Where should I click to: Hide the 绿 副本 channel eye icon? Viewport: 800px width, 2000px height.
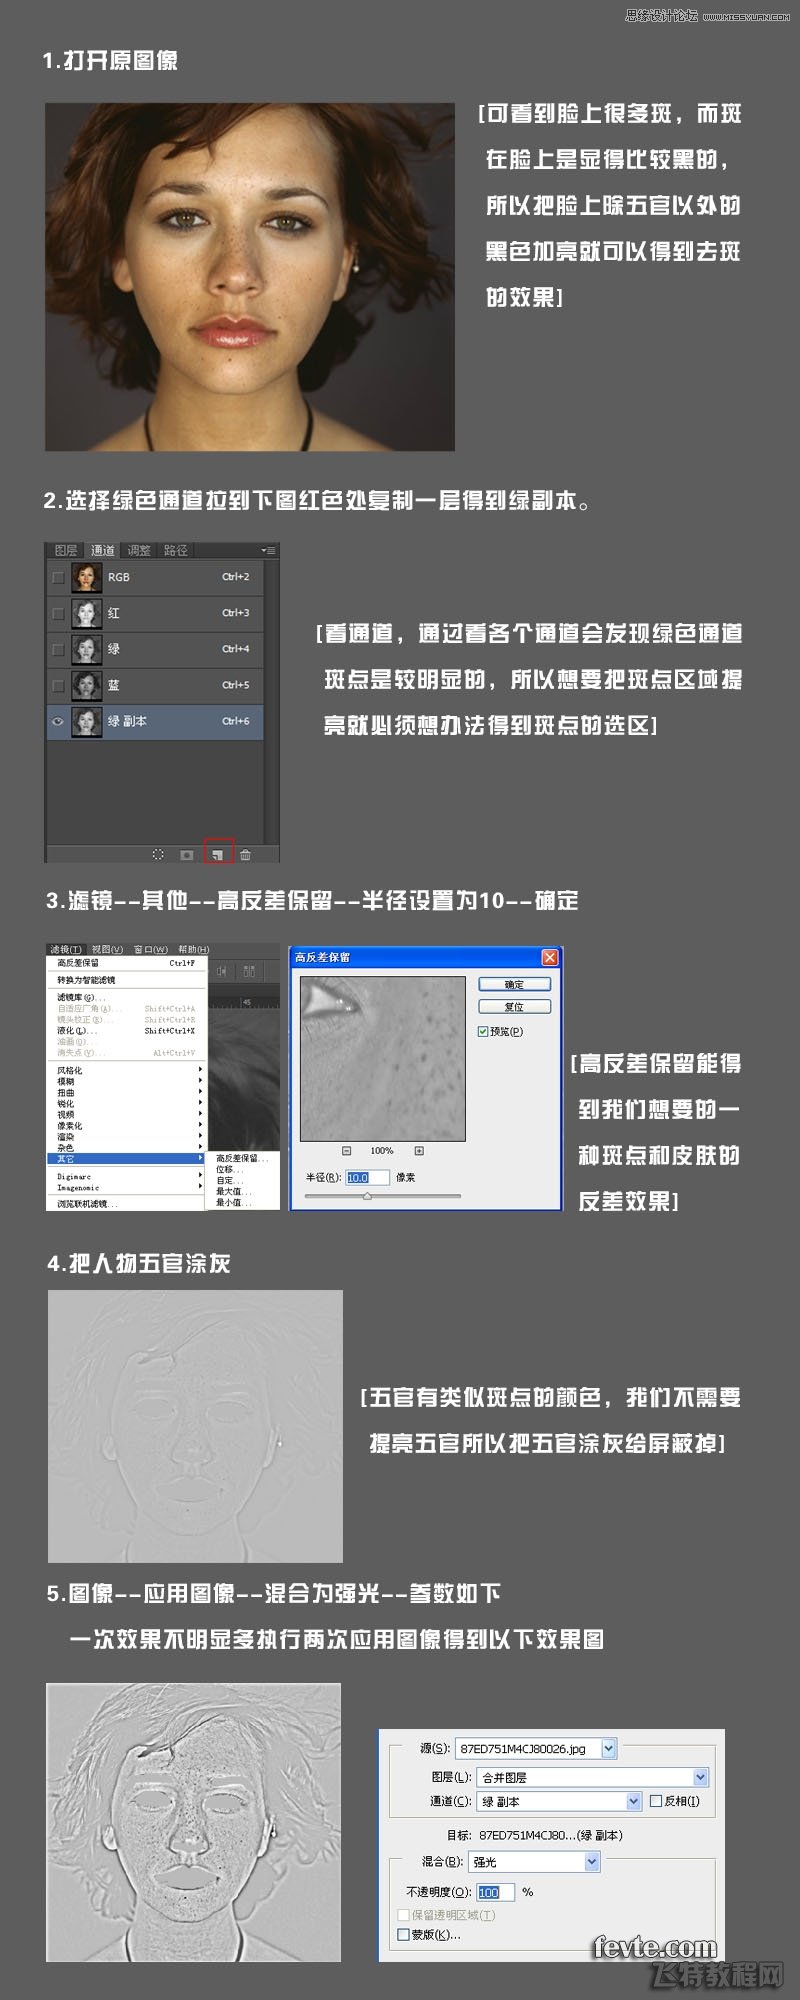pyautogui.click(x=58, y=721)
